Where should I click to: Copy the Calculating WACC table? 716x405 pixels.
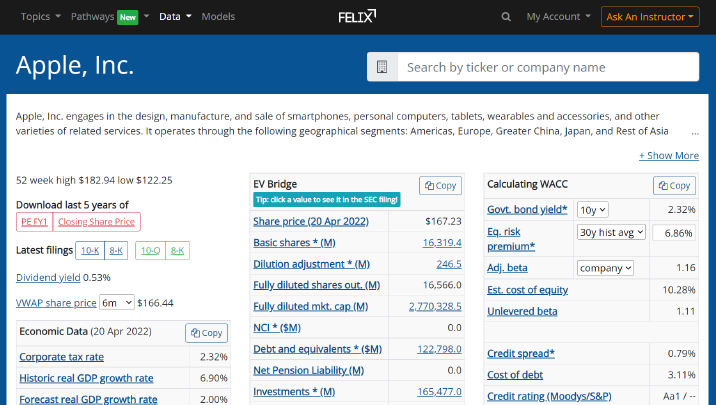(674, 185)
